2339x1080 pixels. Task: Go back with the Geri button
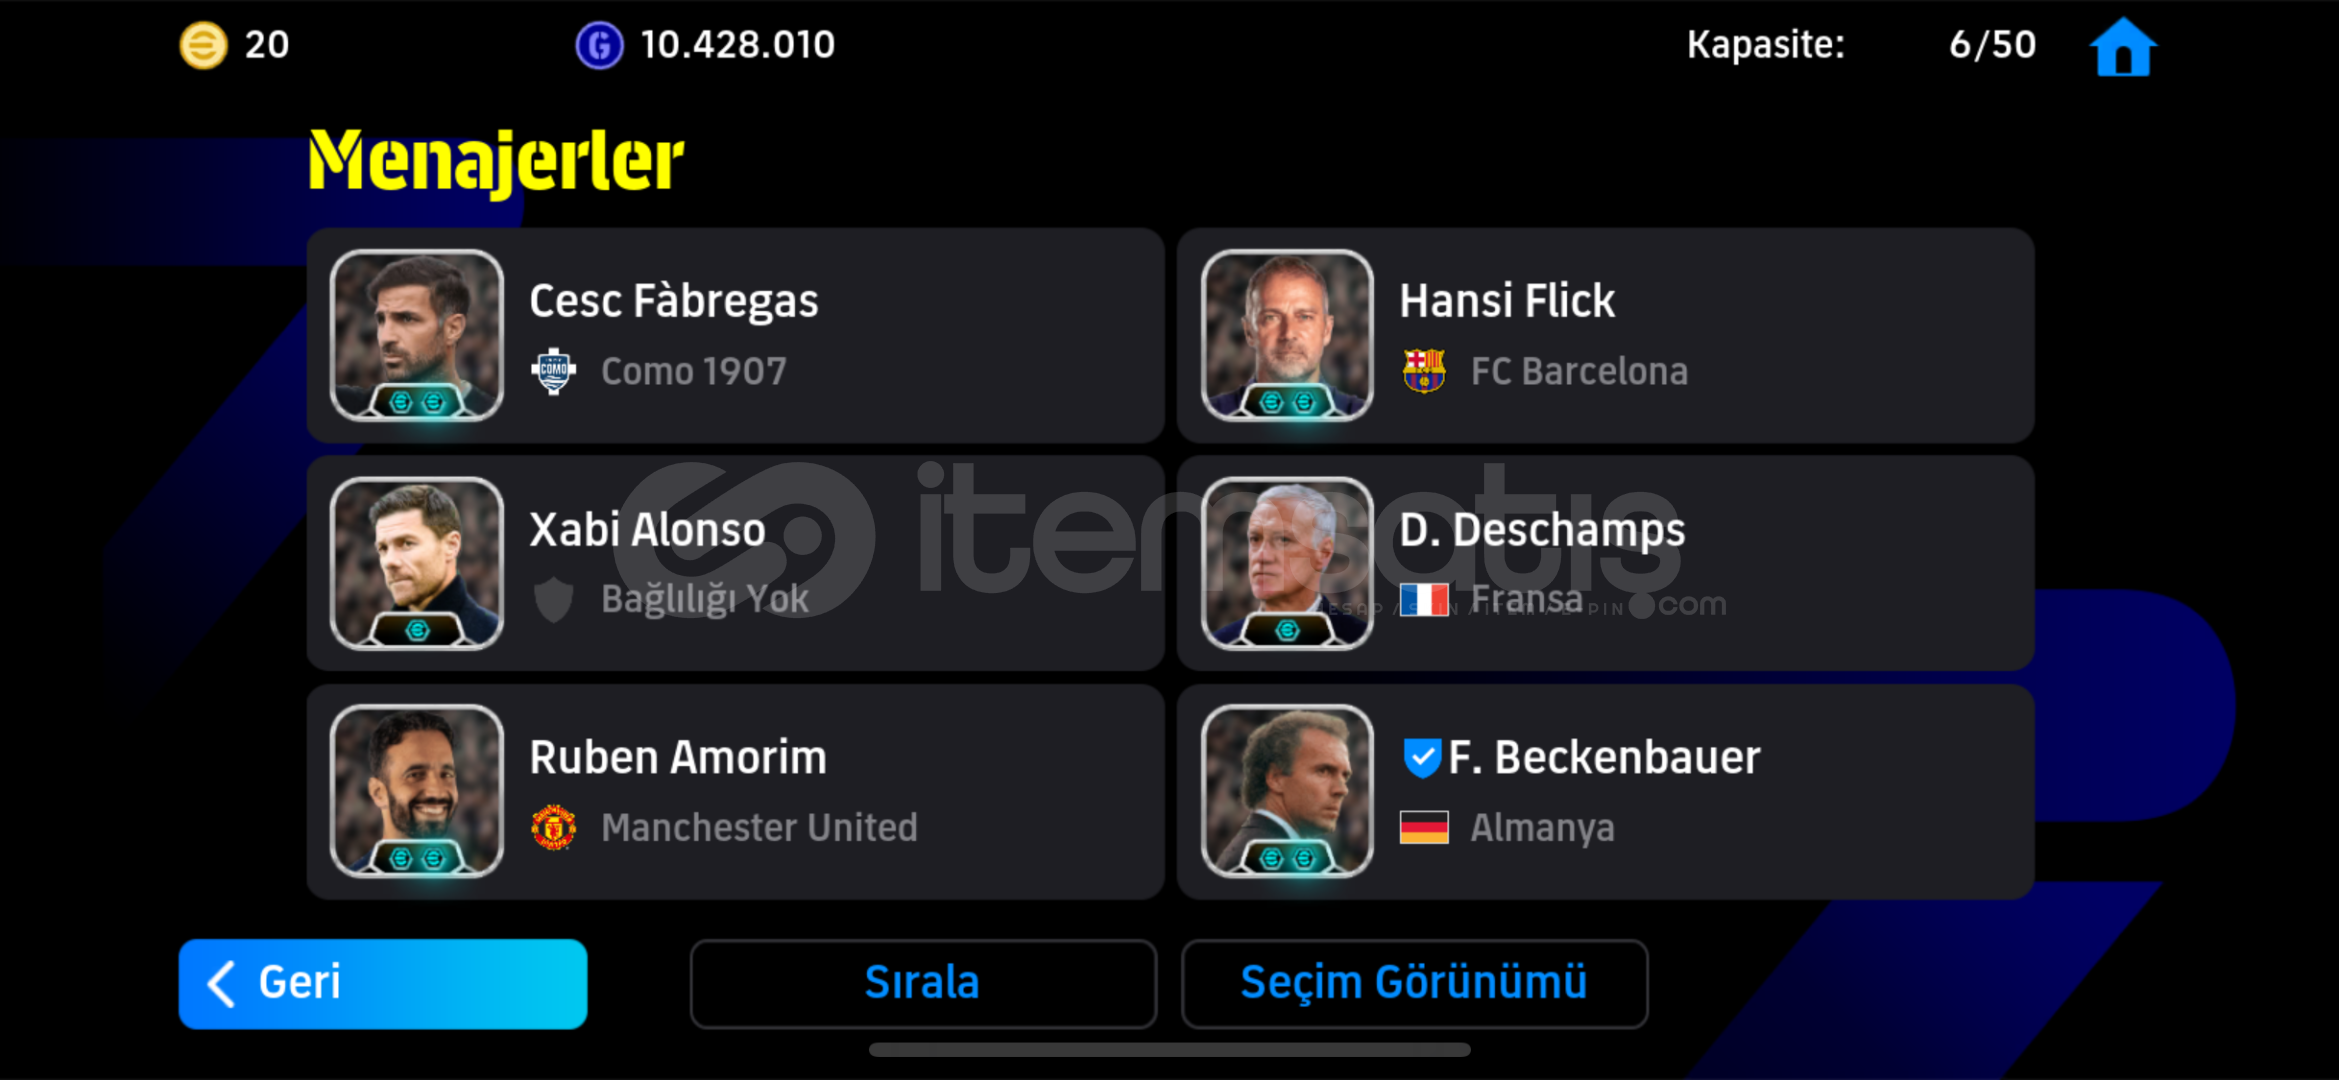pyautogui.click(x=383, y=983)
